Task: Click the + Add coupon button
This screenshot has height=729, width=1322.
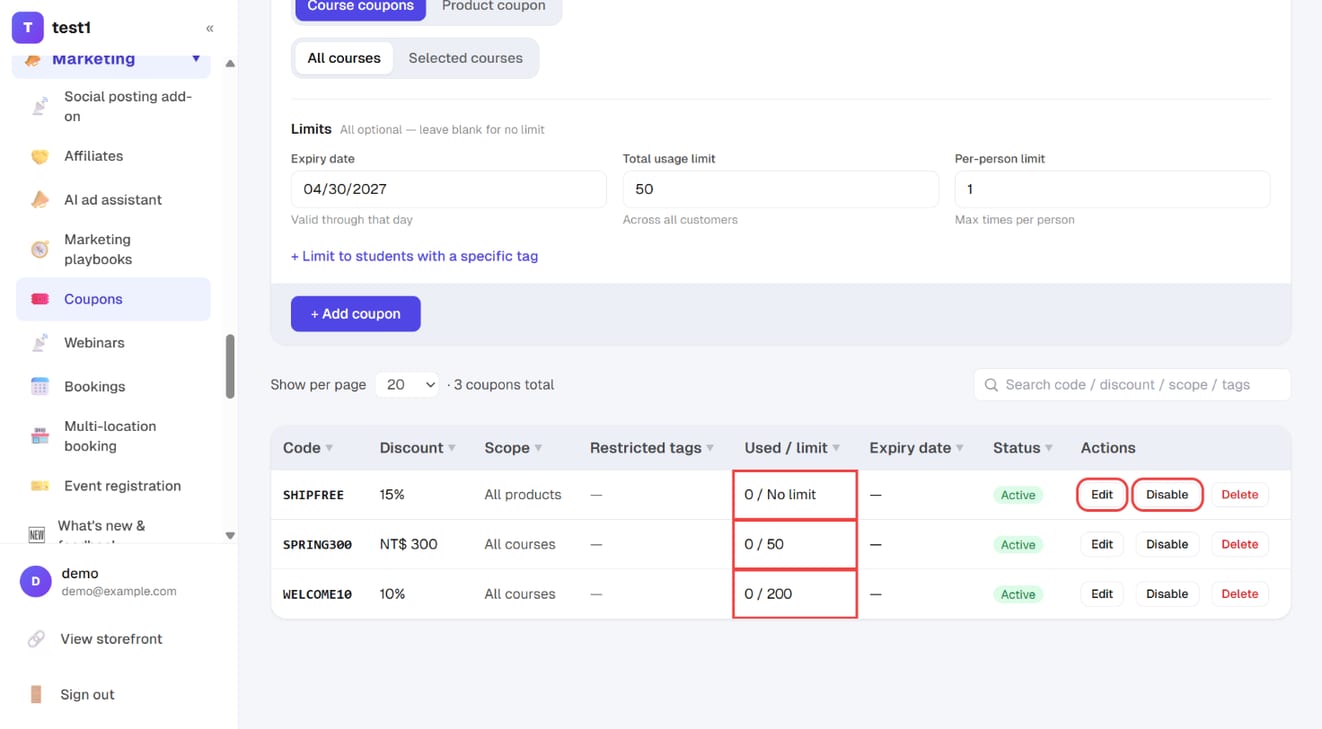Action: 356,314
